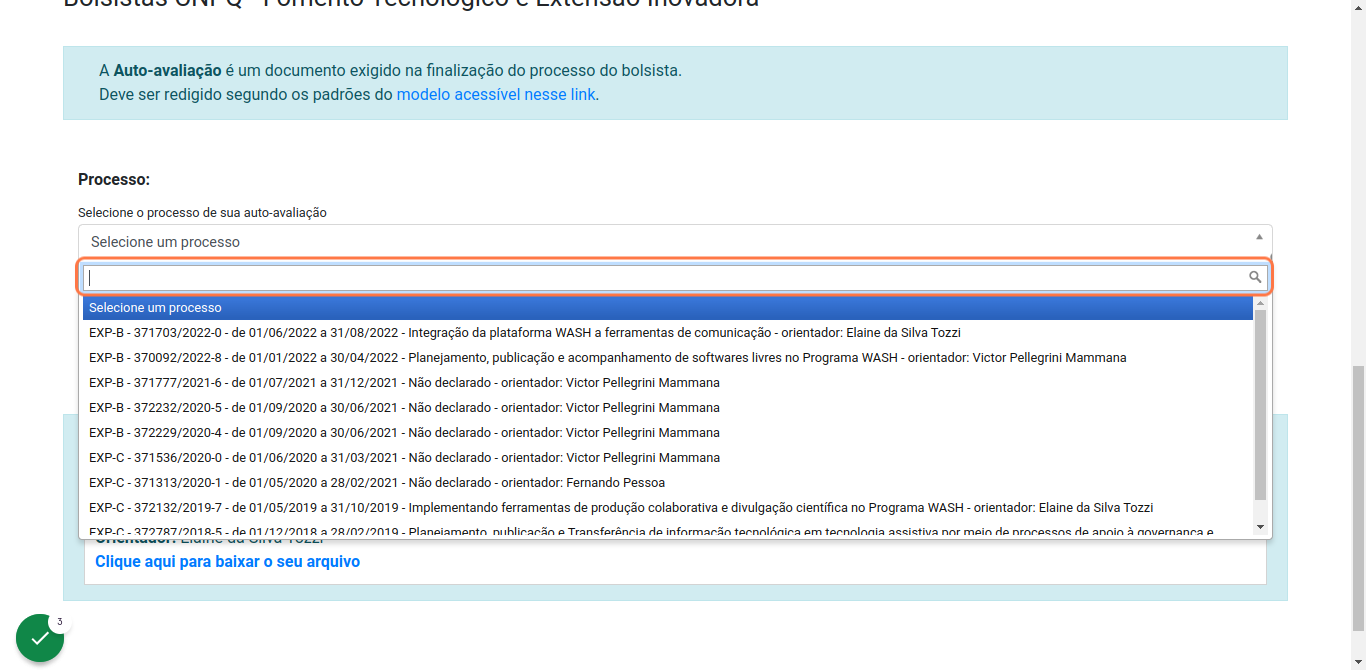Select the highlighted 'Selecione um processo' option
Screen dimensions: 1366x670
[x=667, y=308]
